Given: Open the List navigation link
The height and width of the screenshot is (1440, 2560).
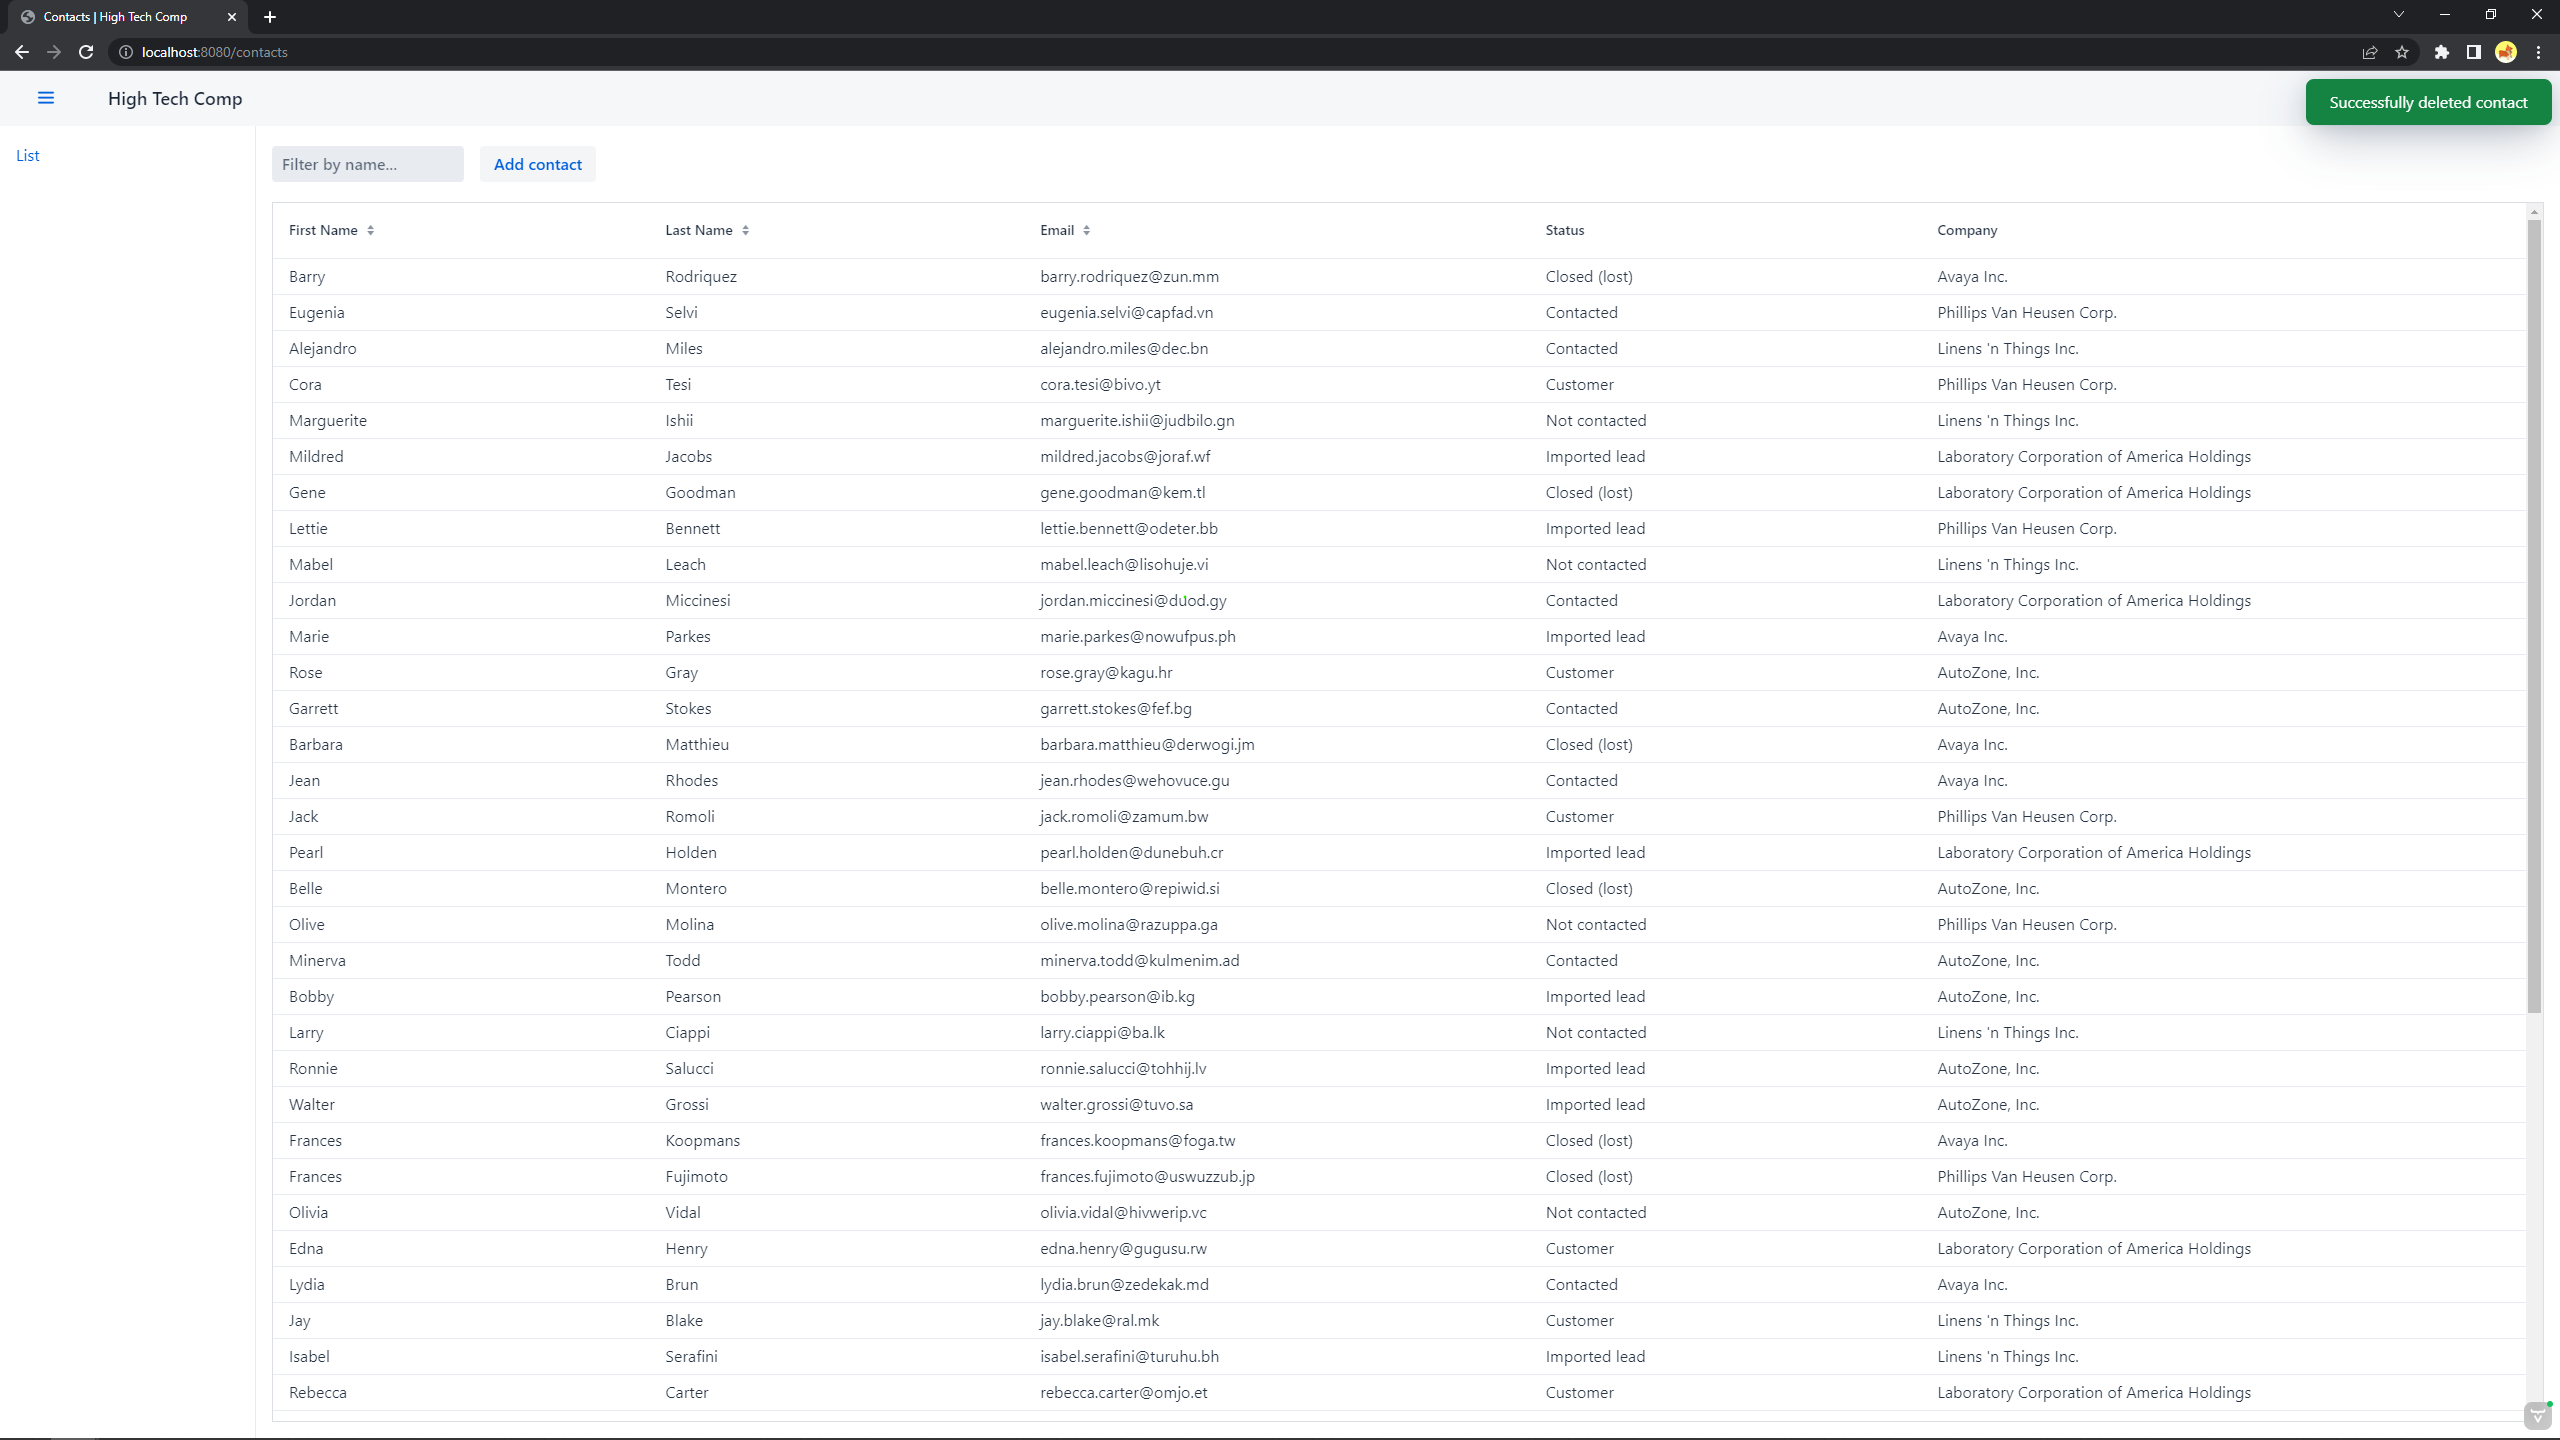Looking at the screenshot, I should pyautogui.click(x=28, y=155).
